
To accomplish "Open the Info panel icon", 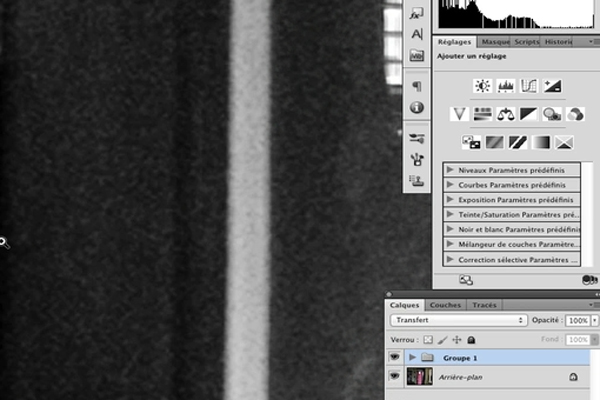I will (417, 107).
